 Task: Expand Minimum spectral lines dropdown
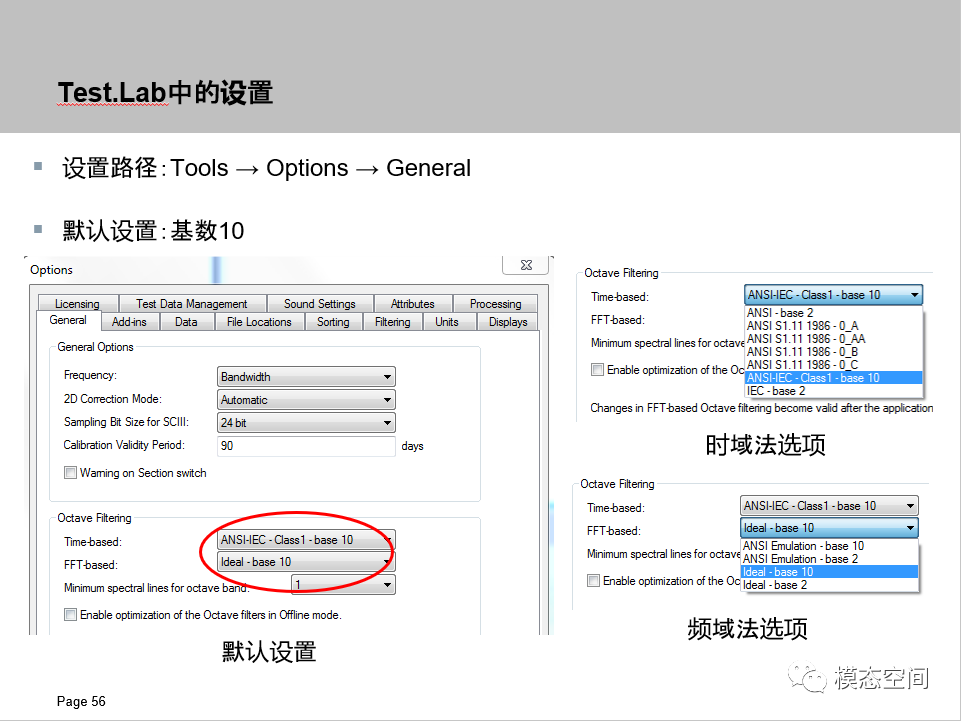click(x=343, y=584)
